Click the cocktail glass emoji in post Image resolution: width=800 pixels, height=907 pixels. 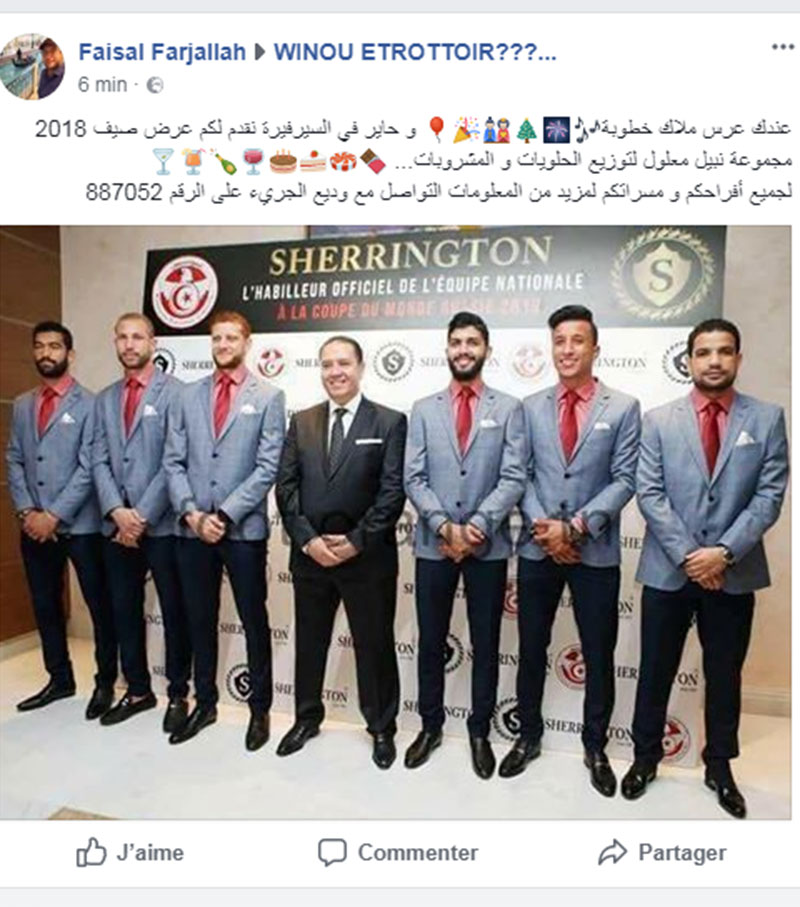click(x=163, y=161)
